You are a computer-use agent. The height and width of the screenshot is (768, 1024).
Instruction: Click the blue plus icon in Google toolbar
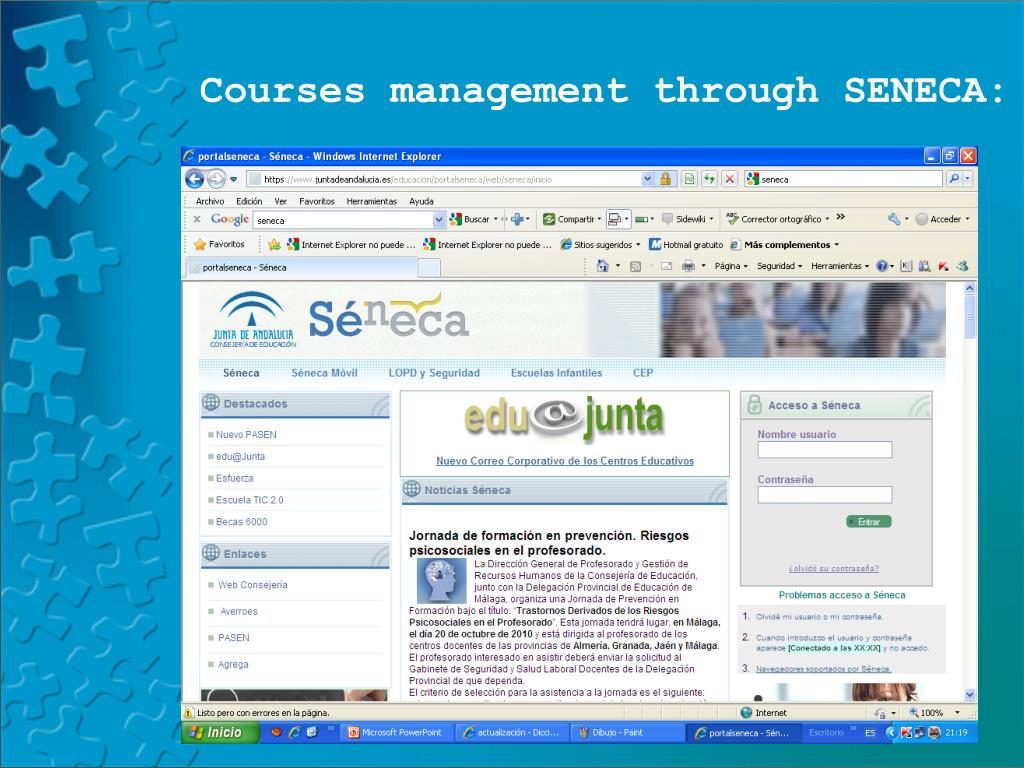point(517,219)
